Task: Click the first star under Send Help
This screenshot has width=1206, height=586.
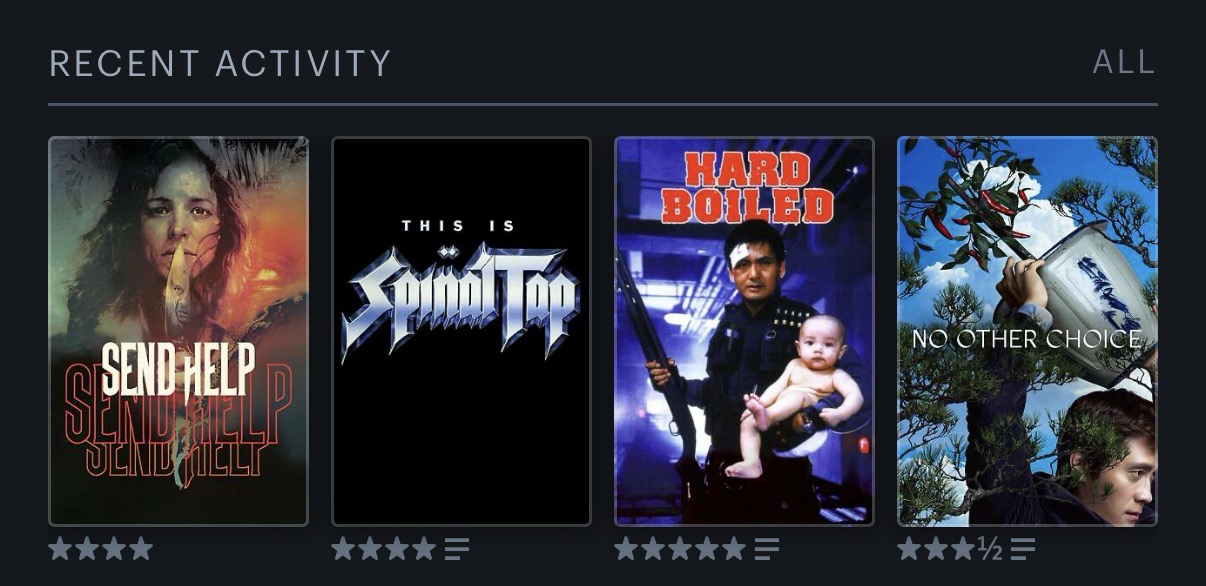Action: (61, 548)
